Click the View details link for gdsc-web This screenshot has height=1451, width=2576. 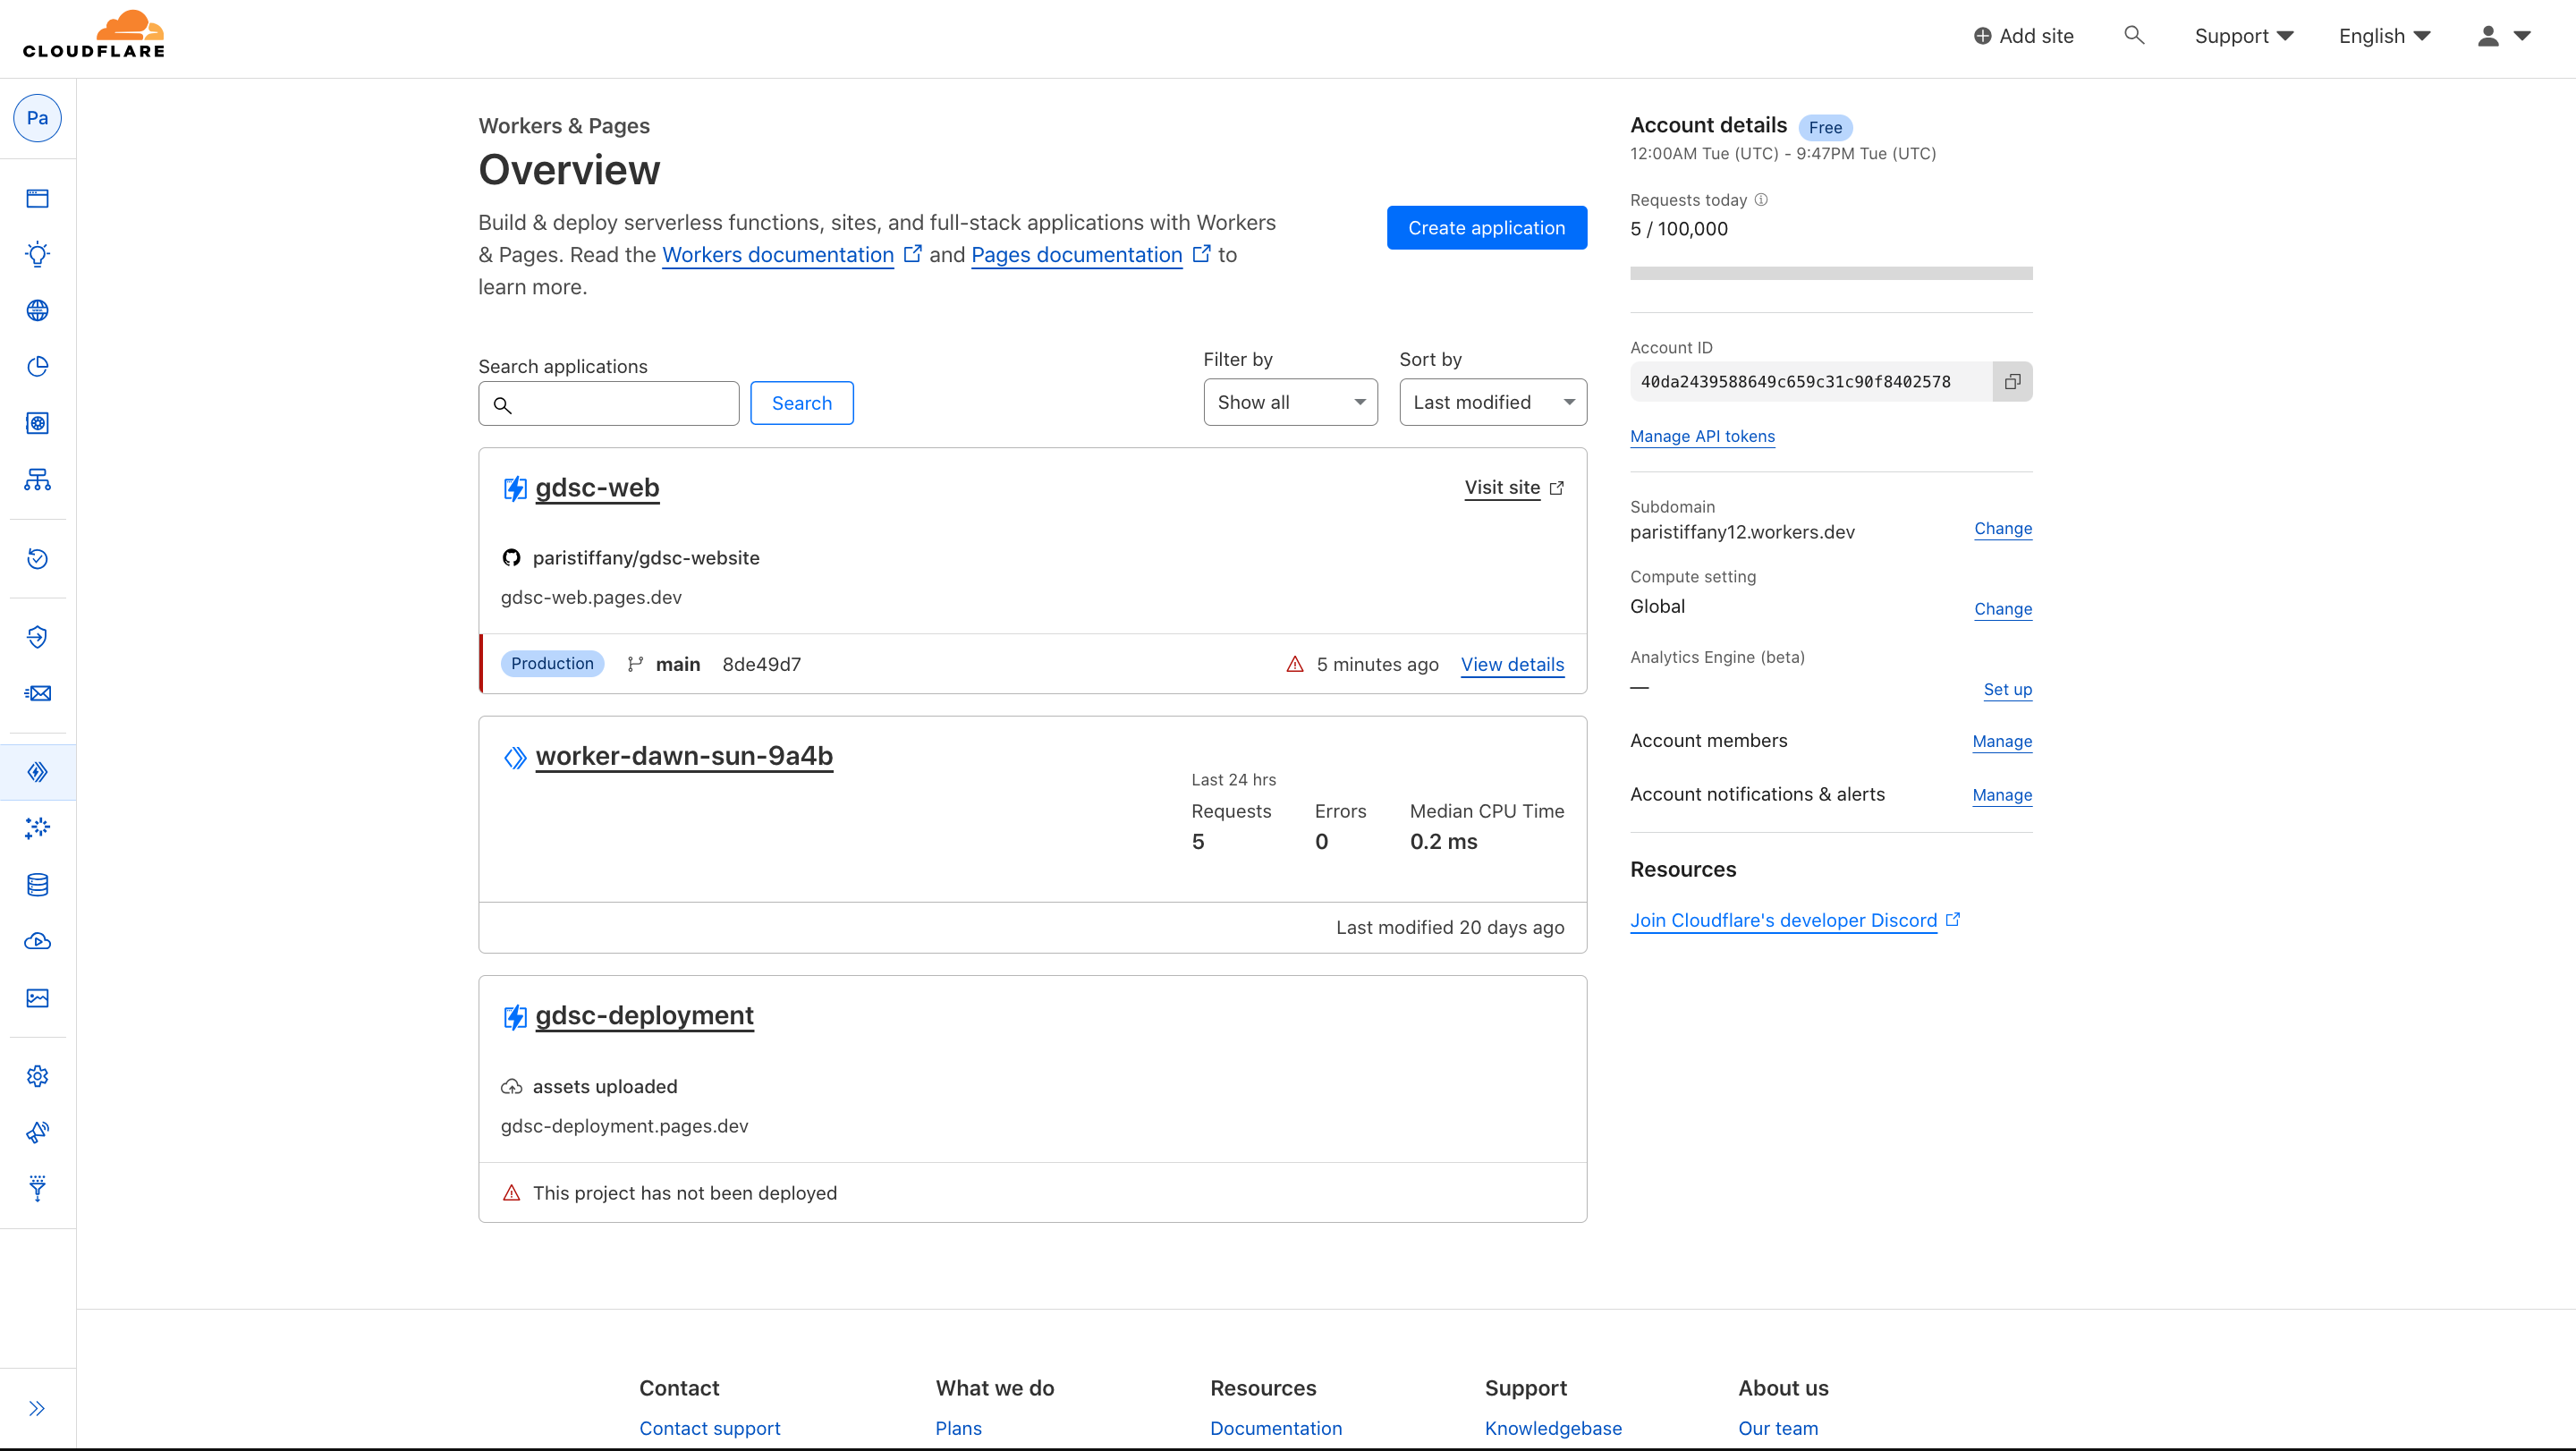pyautogui.click(x=1513, y=664)
